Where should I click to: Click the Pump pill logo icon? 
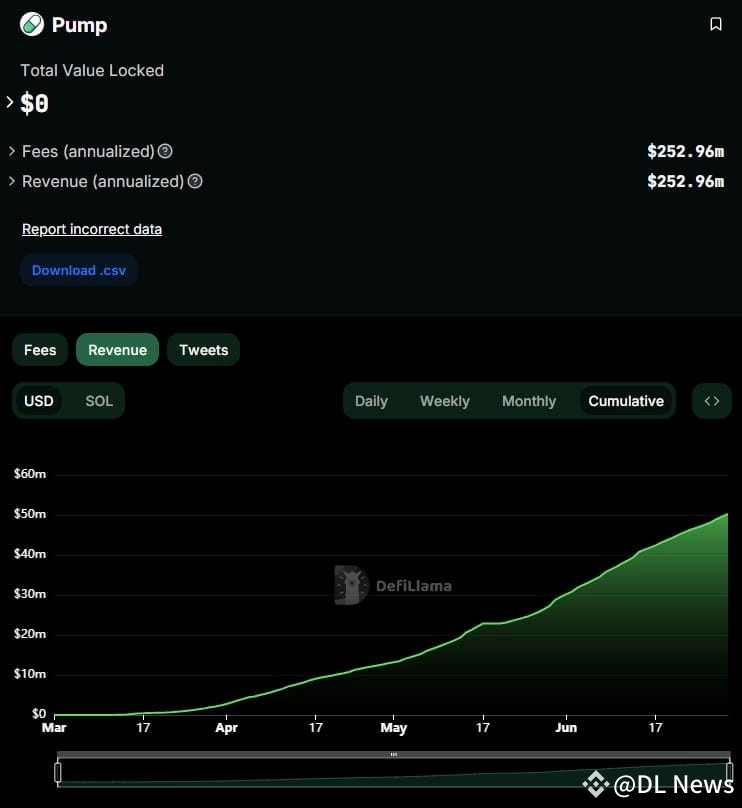point(32,24)
